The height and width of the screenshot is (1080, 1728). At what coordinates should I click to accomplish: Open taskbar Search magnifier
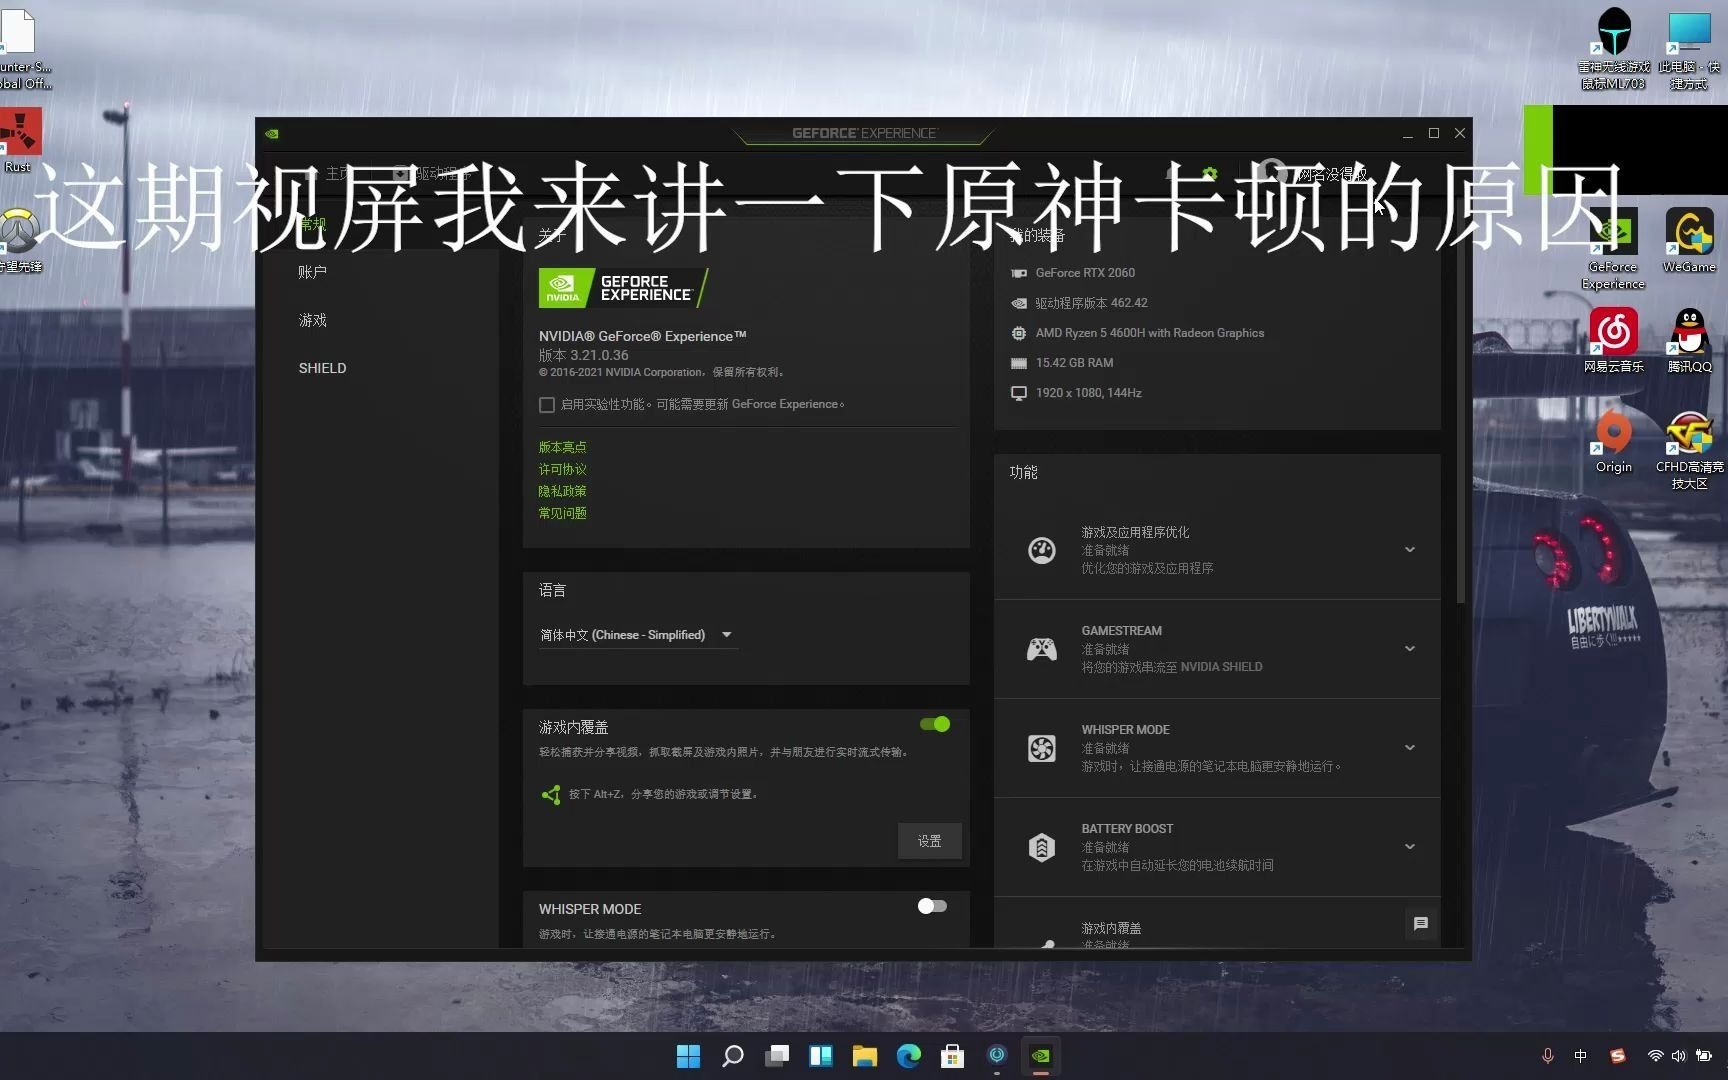732,1056
